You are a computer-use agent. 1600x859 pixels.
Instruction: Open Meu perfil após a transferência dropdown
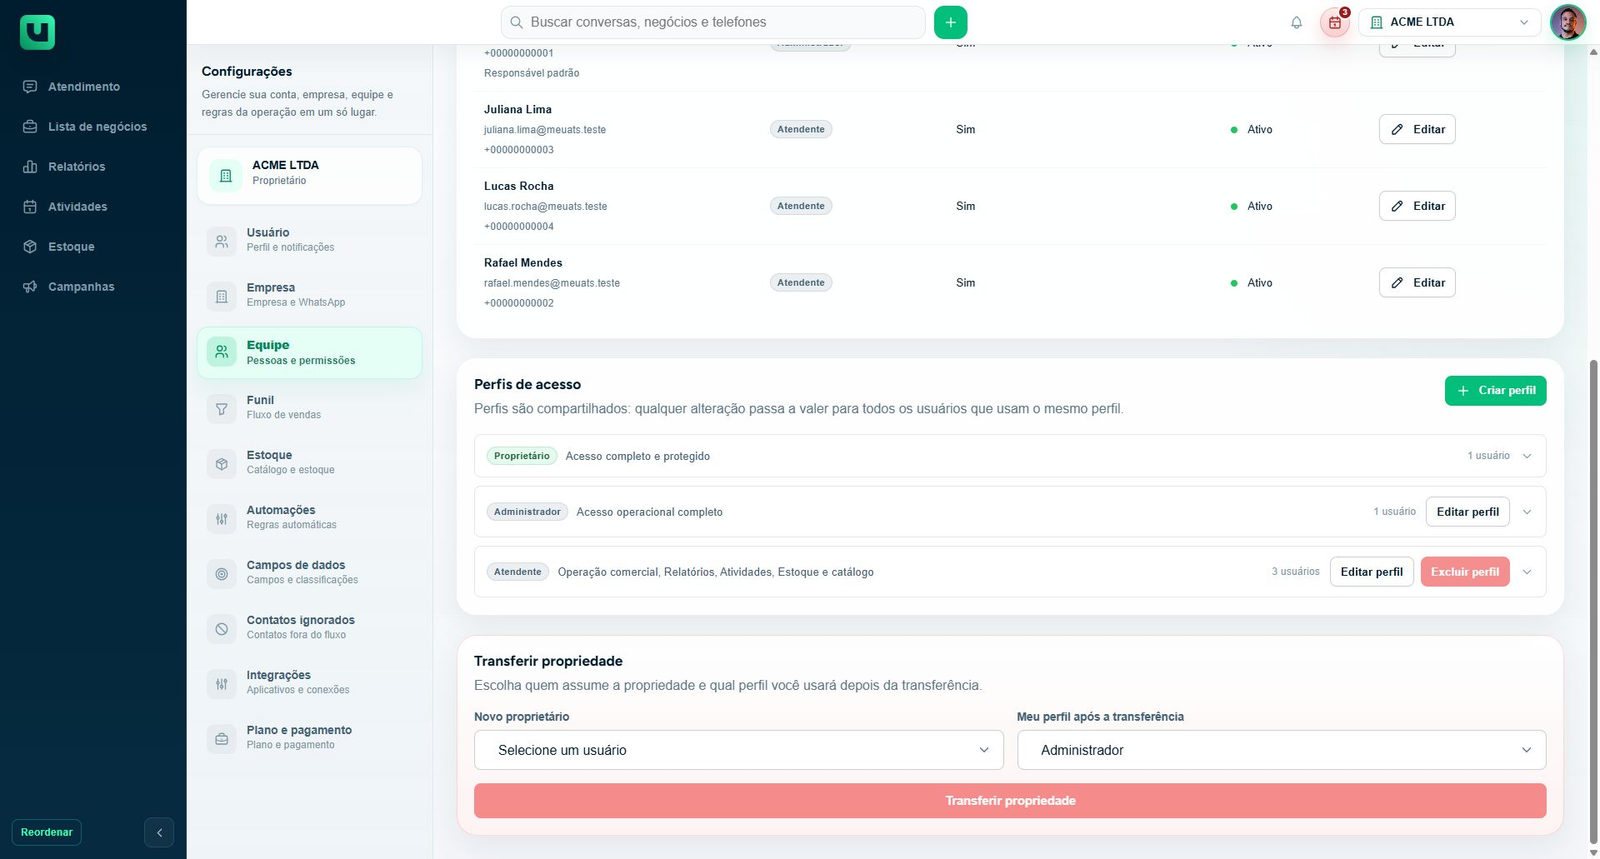(1282, 750)
